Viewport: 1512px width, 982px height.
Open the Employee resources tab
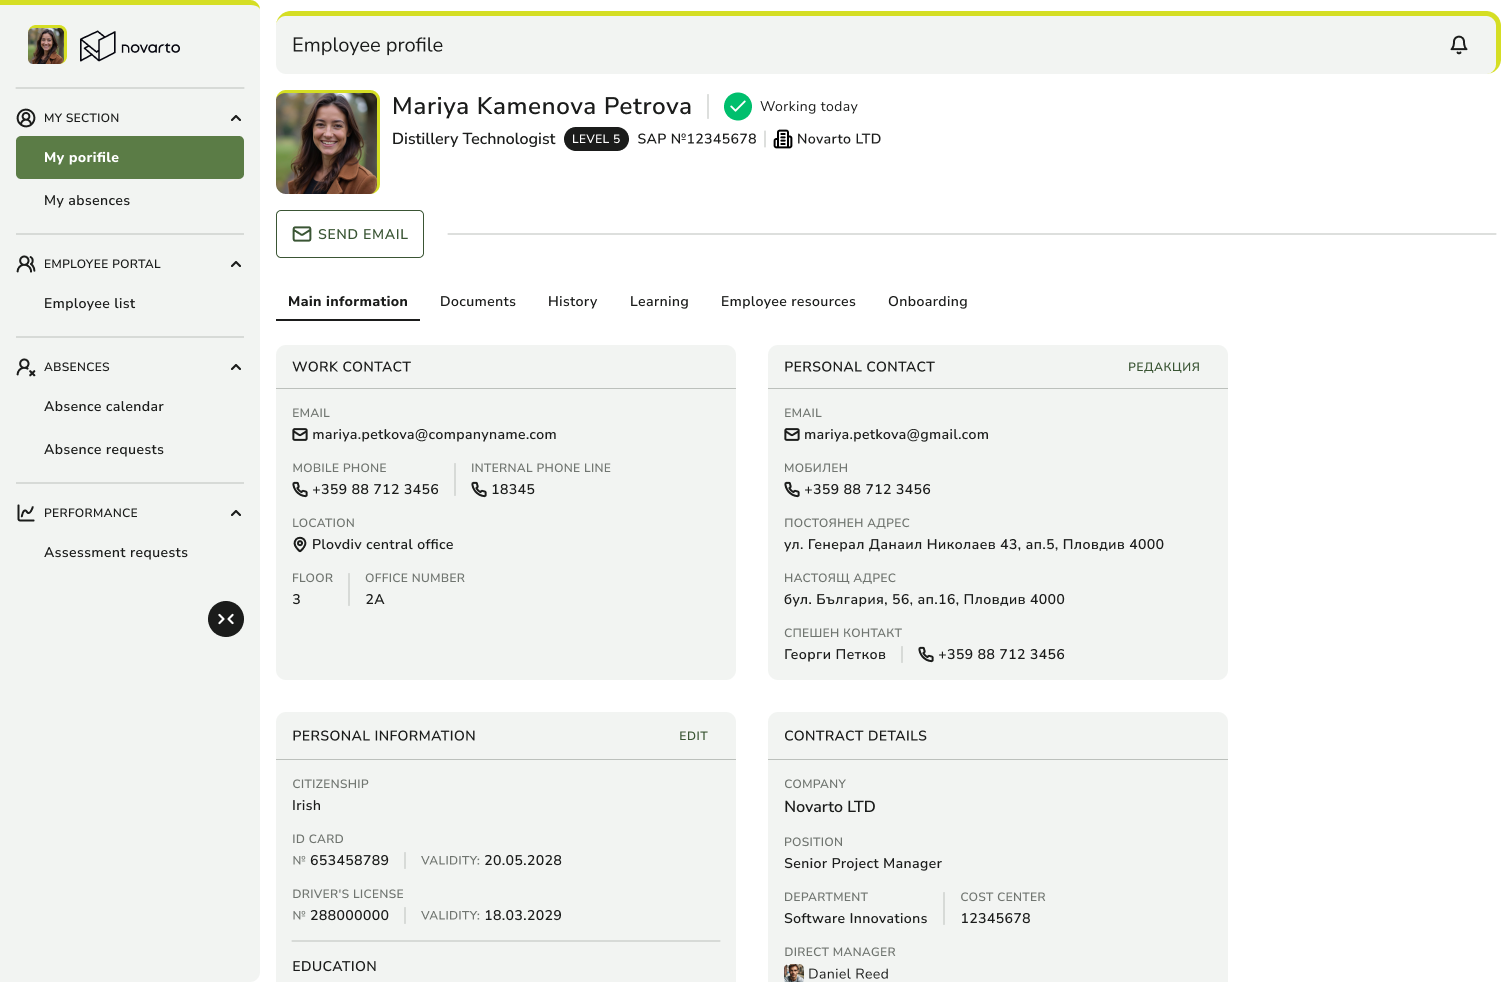point(788,302)
